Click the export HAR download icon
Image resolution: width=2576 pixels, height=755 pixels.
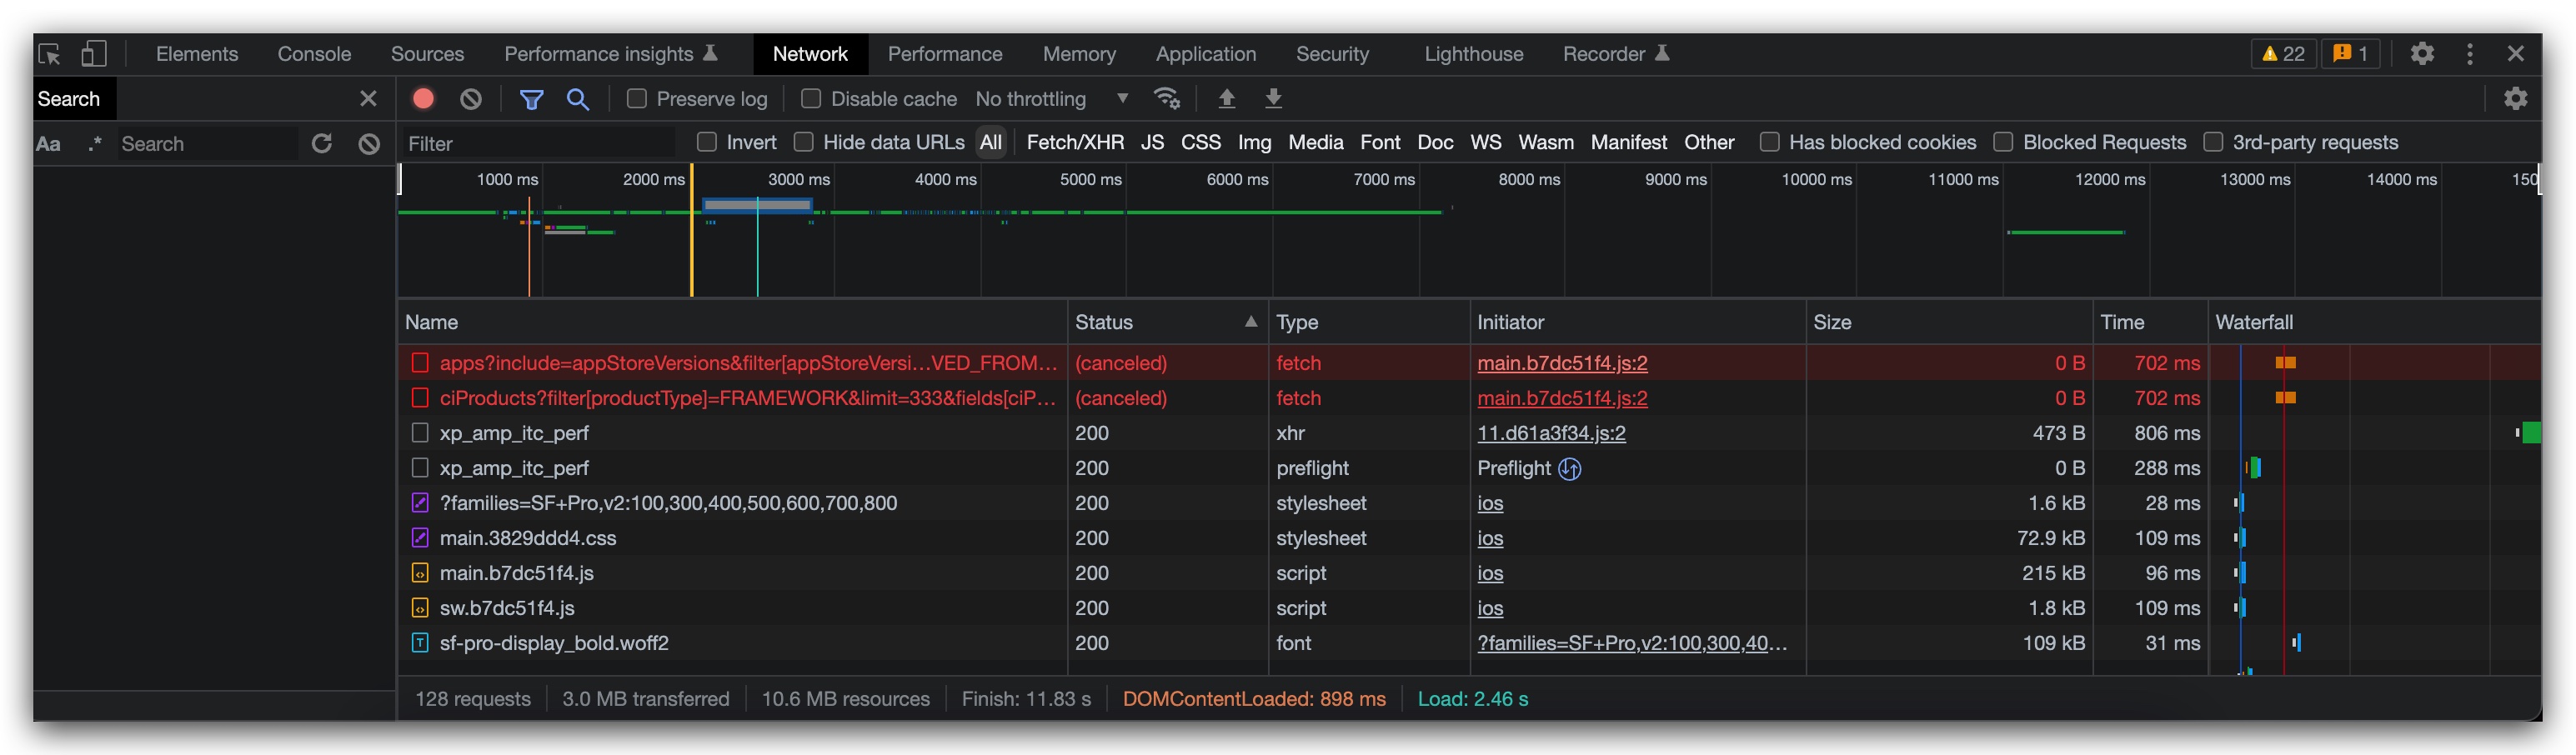1273,98
